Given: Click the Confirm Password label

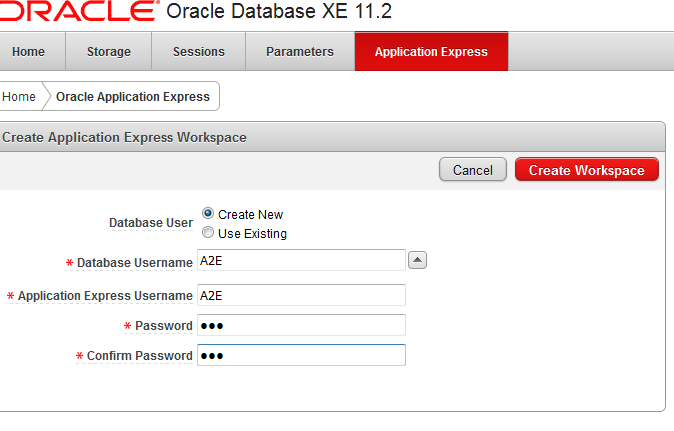Looking at the screenshot, I should pyautogui.click(x=140, y=356).
